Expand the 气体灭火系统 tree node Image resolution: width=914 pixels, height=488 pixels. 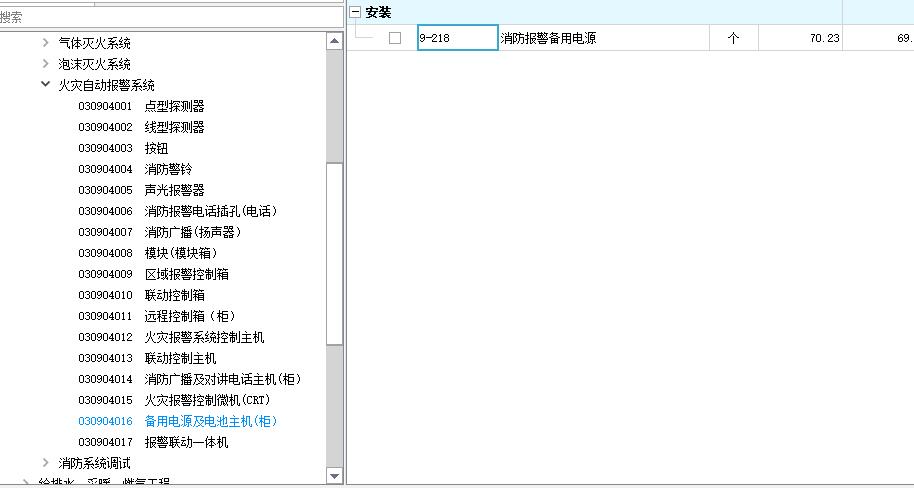coord(45,43)
